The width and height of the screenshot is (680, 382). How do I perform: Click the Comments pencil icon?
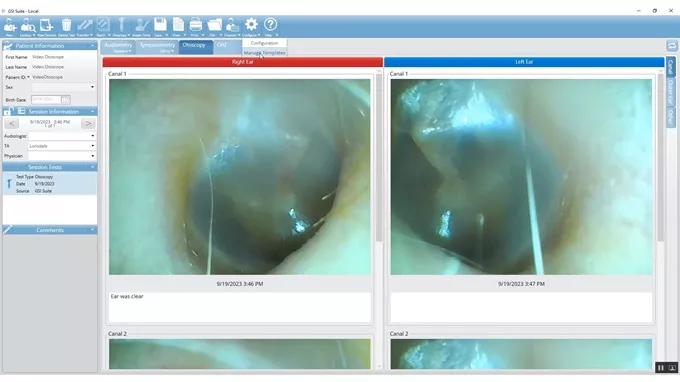click(x=7, y=229)
